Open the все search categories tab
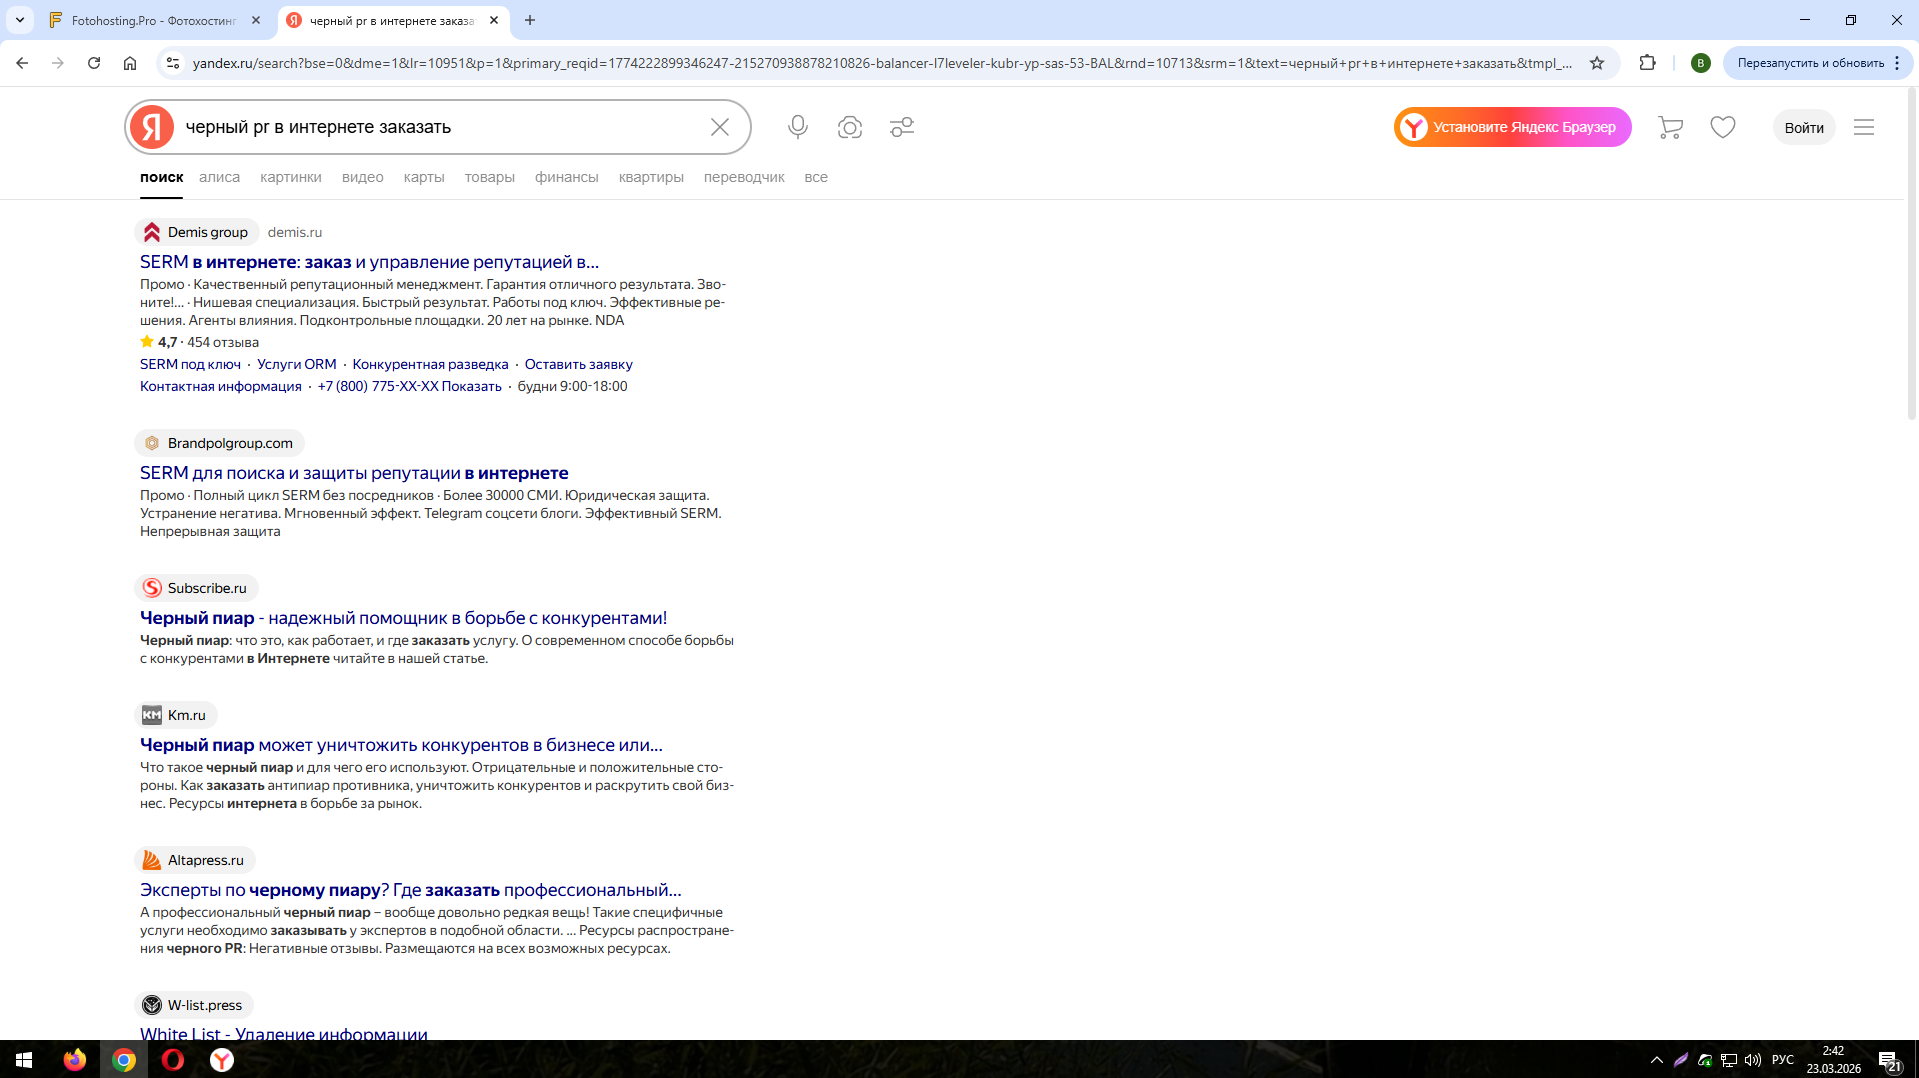 coord(816,177)
